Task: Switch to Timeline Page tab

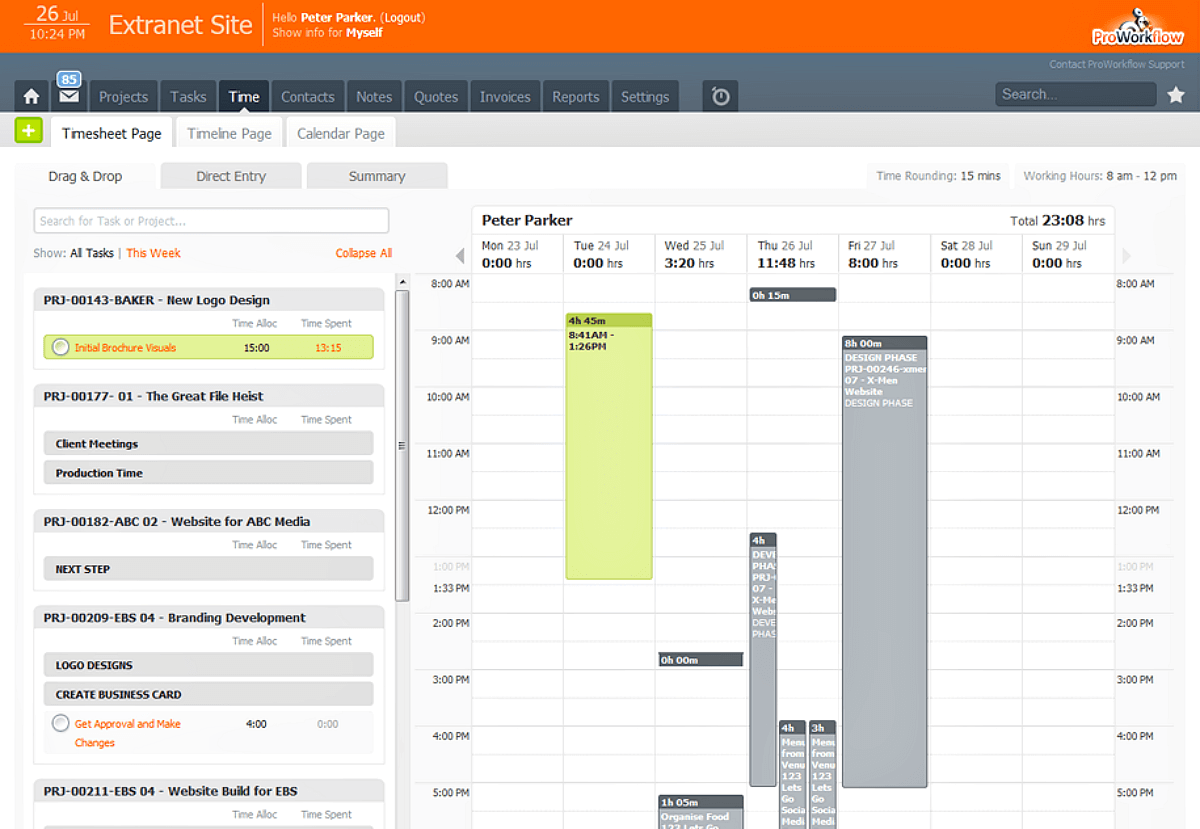Action: click(x=229, y=133)
